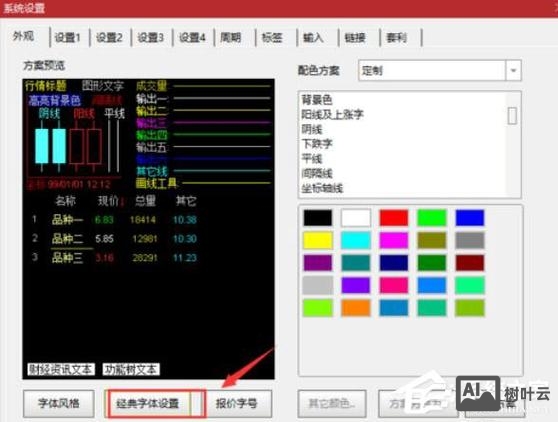
Task: Pick the maroon color swatch
Action: (x=470, y=263)
